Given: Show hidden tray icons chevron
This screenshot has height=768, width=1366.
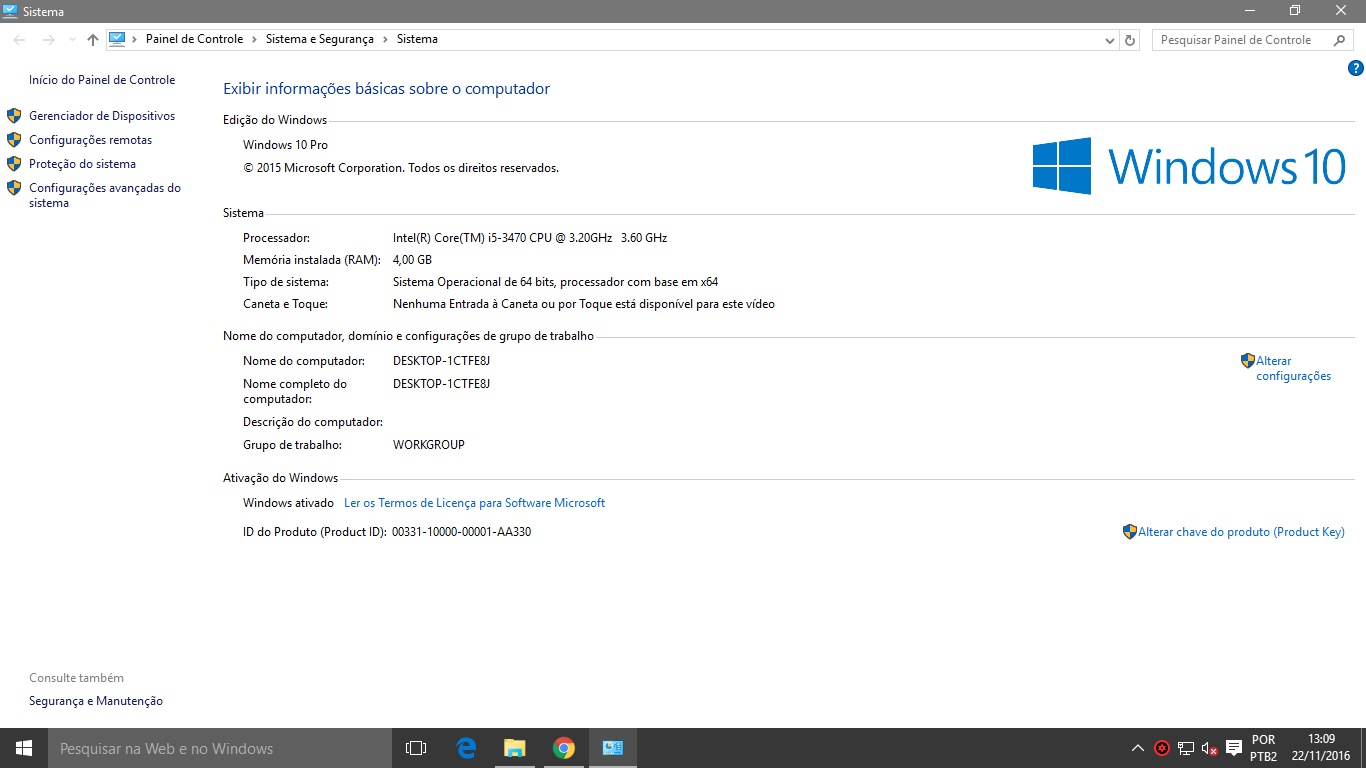Looking at the screenshot, I should [1138, 748].
